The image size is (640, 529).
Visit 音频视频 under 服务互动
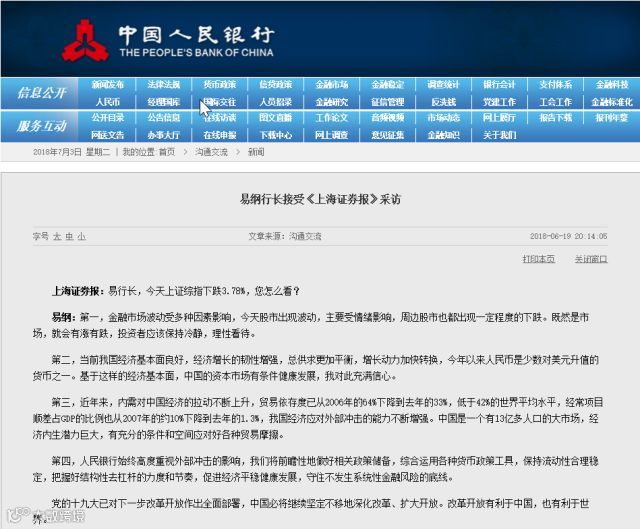[388, 118]
